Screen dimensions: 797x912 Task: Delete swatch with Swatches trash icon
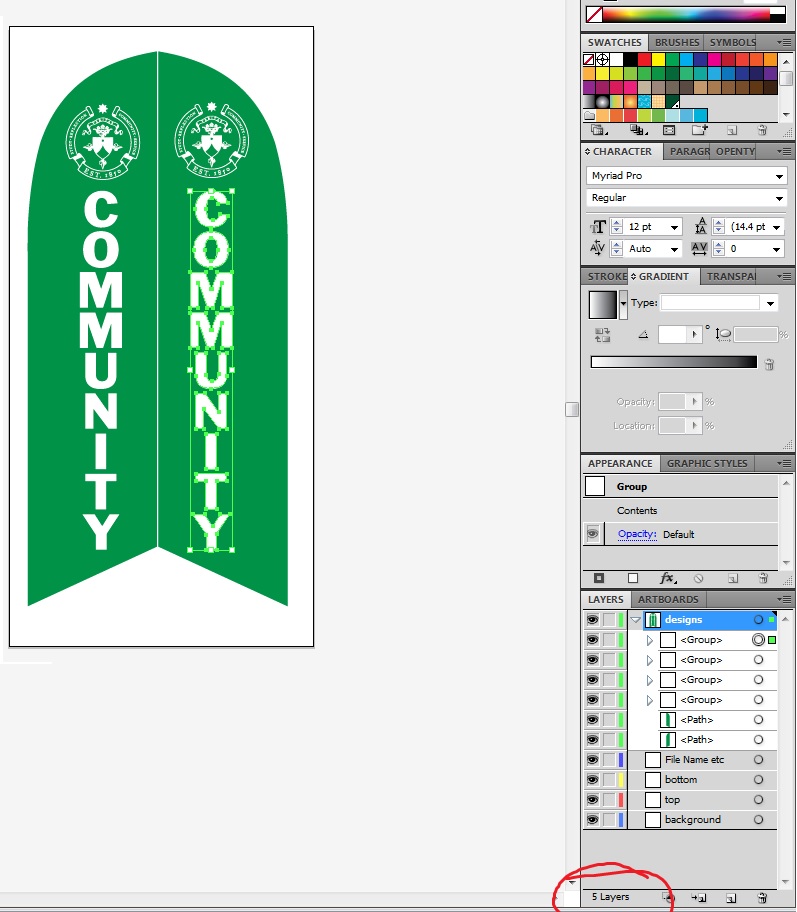762,130
